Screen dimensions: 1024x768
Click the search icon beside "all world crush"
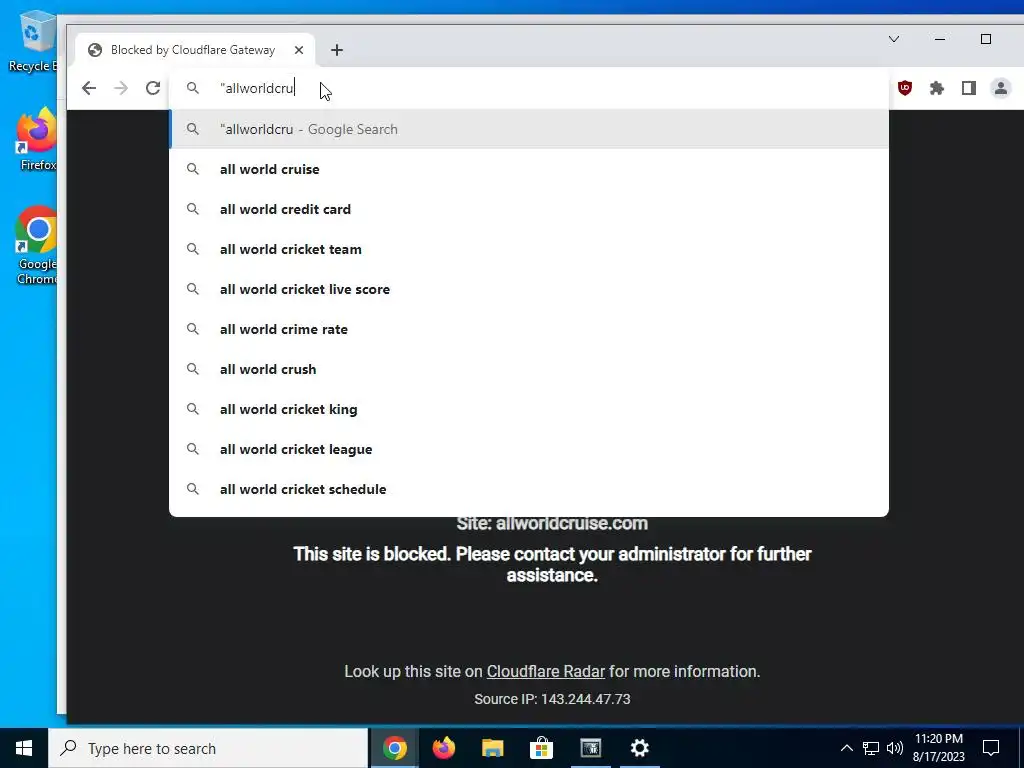(193, 369)
